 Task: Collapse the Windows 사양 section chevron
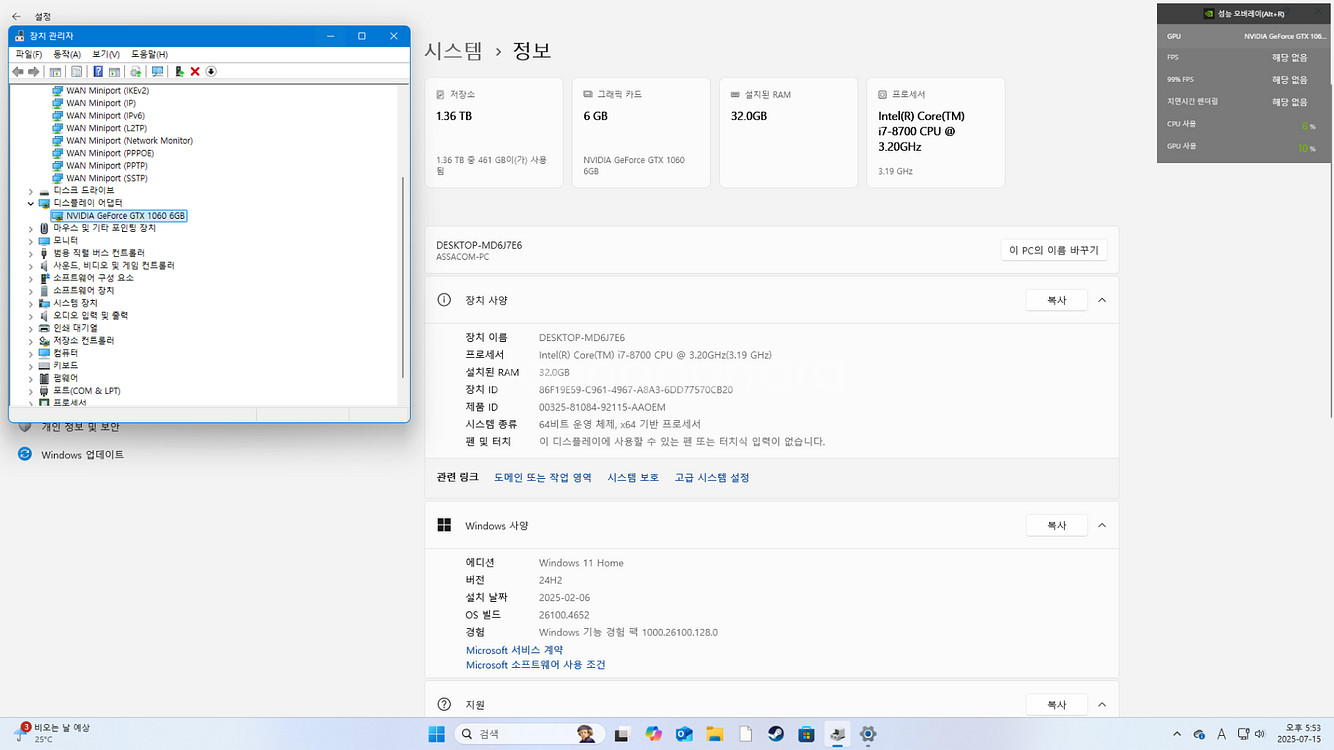1102,525
